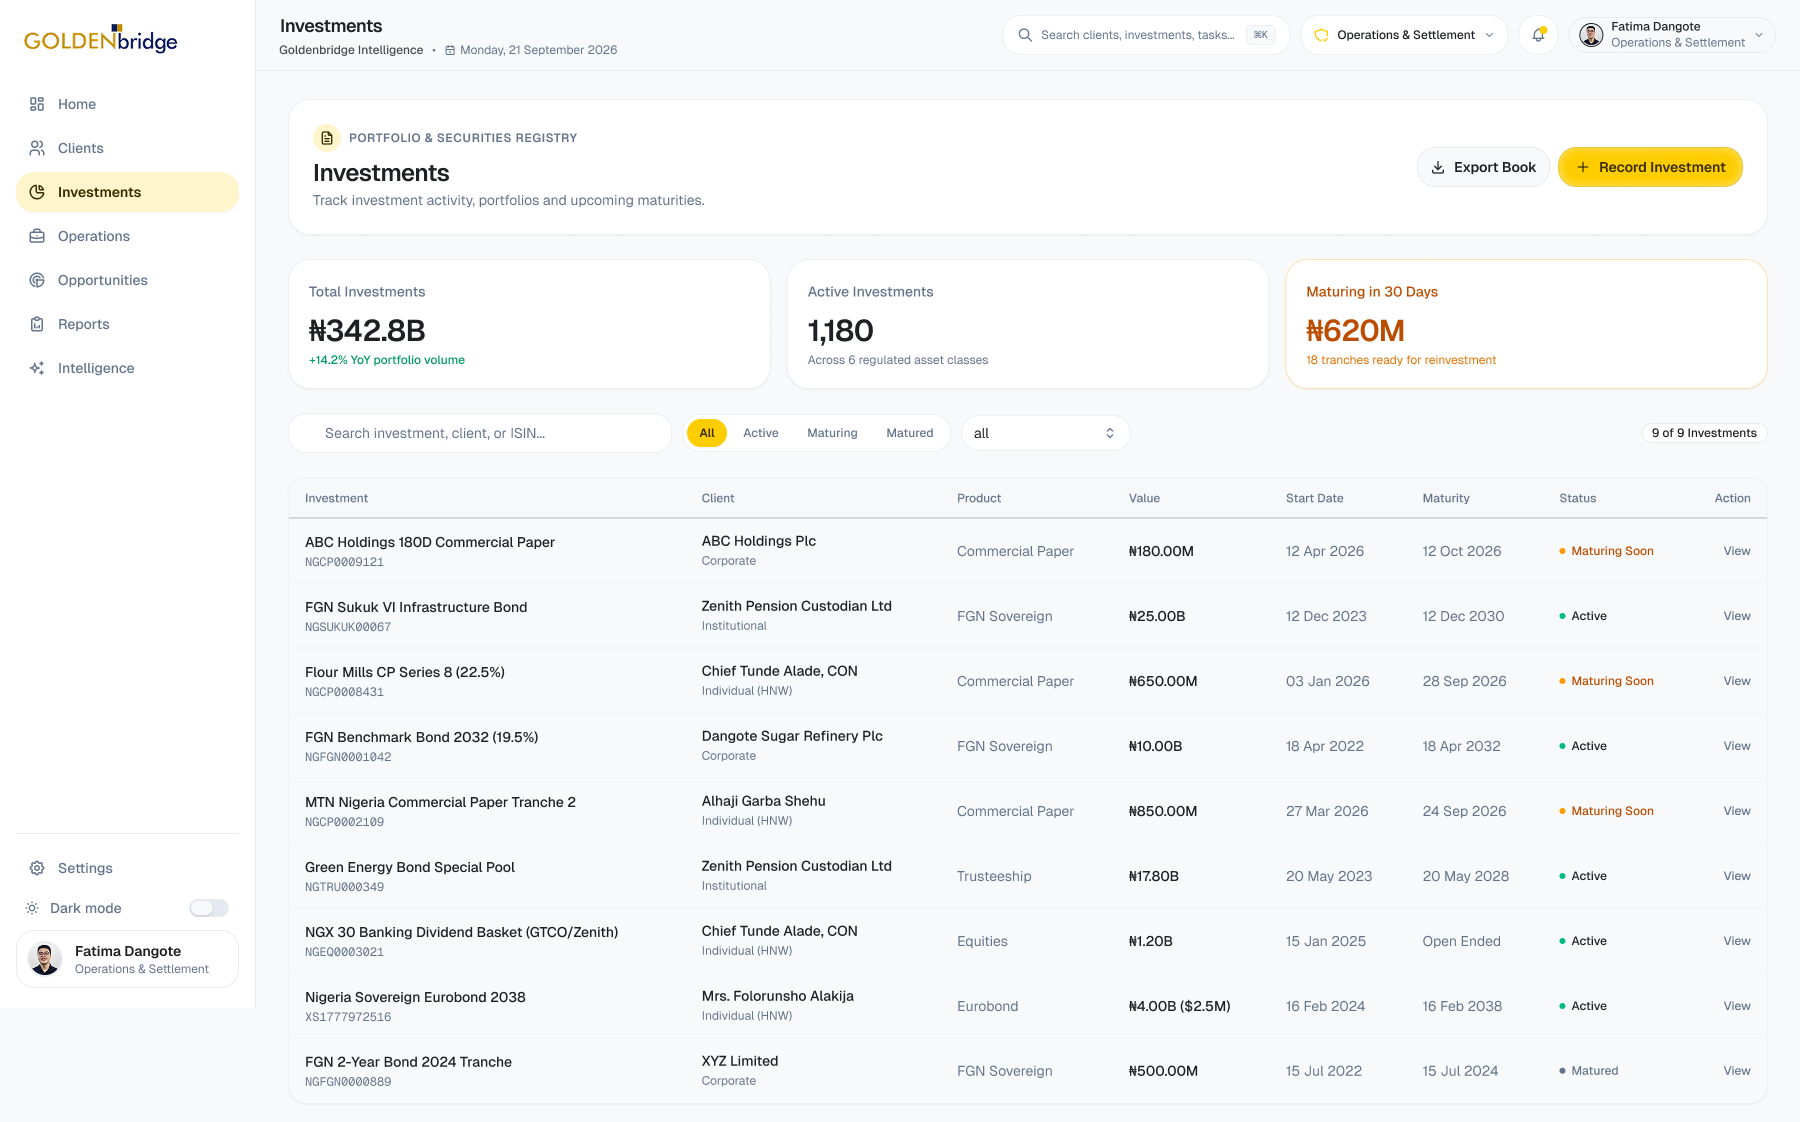Screen dimensions: 1800x1122
Task: Click the Clients people icon
Action: [37, 148]
